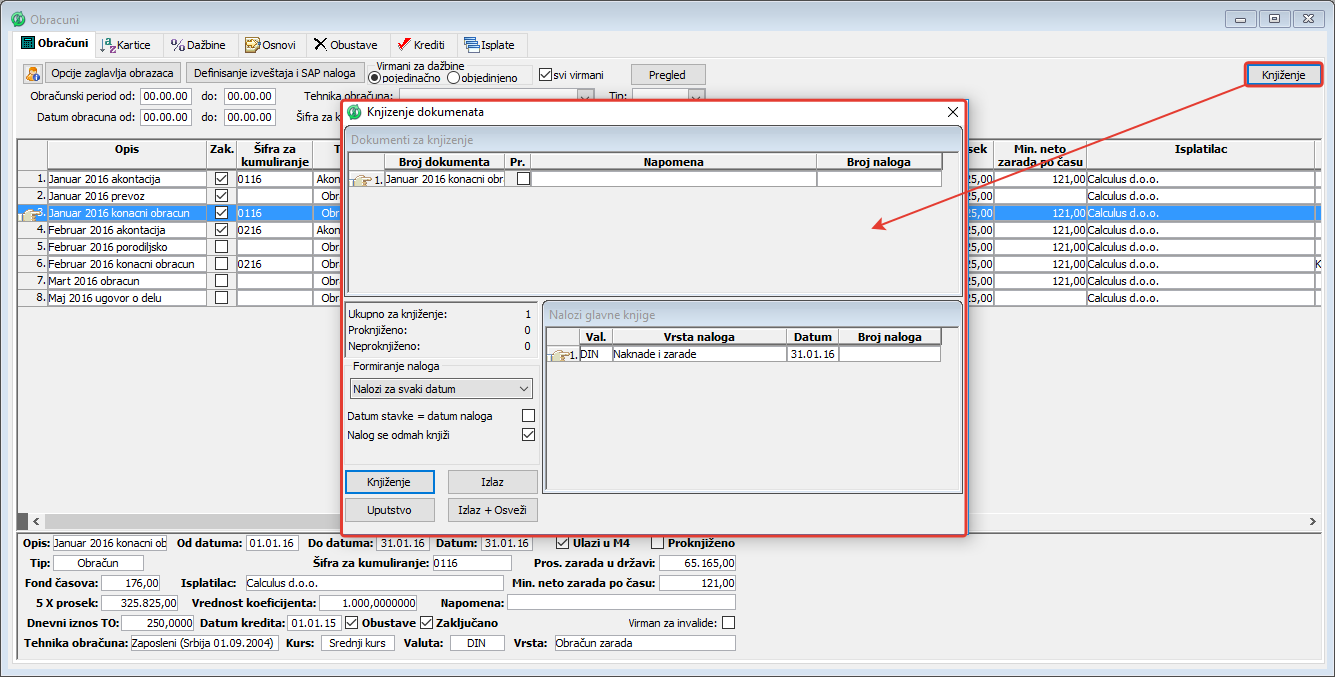Viewport: 1335px width, 677px height.
Task: Uncheck Nalog se odmah knjiži
Action: pos(529,435)
